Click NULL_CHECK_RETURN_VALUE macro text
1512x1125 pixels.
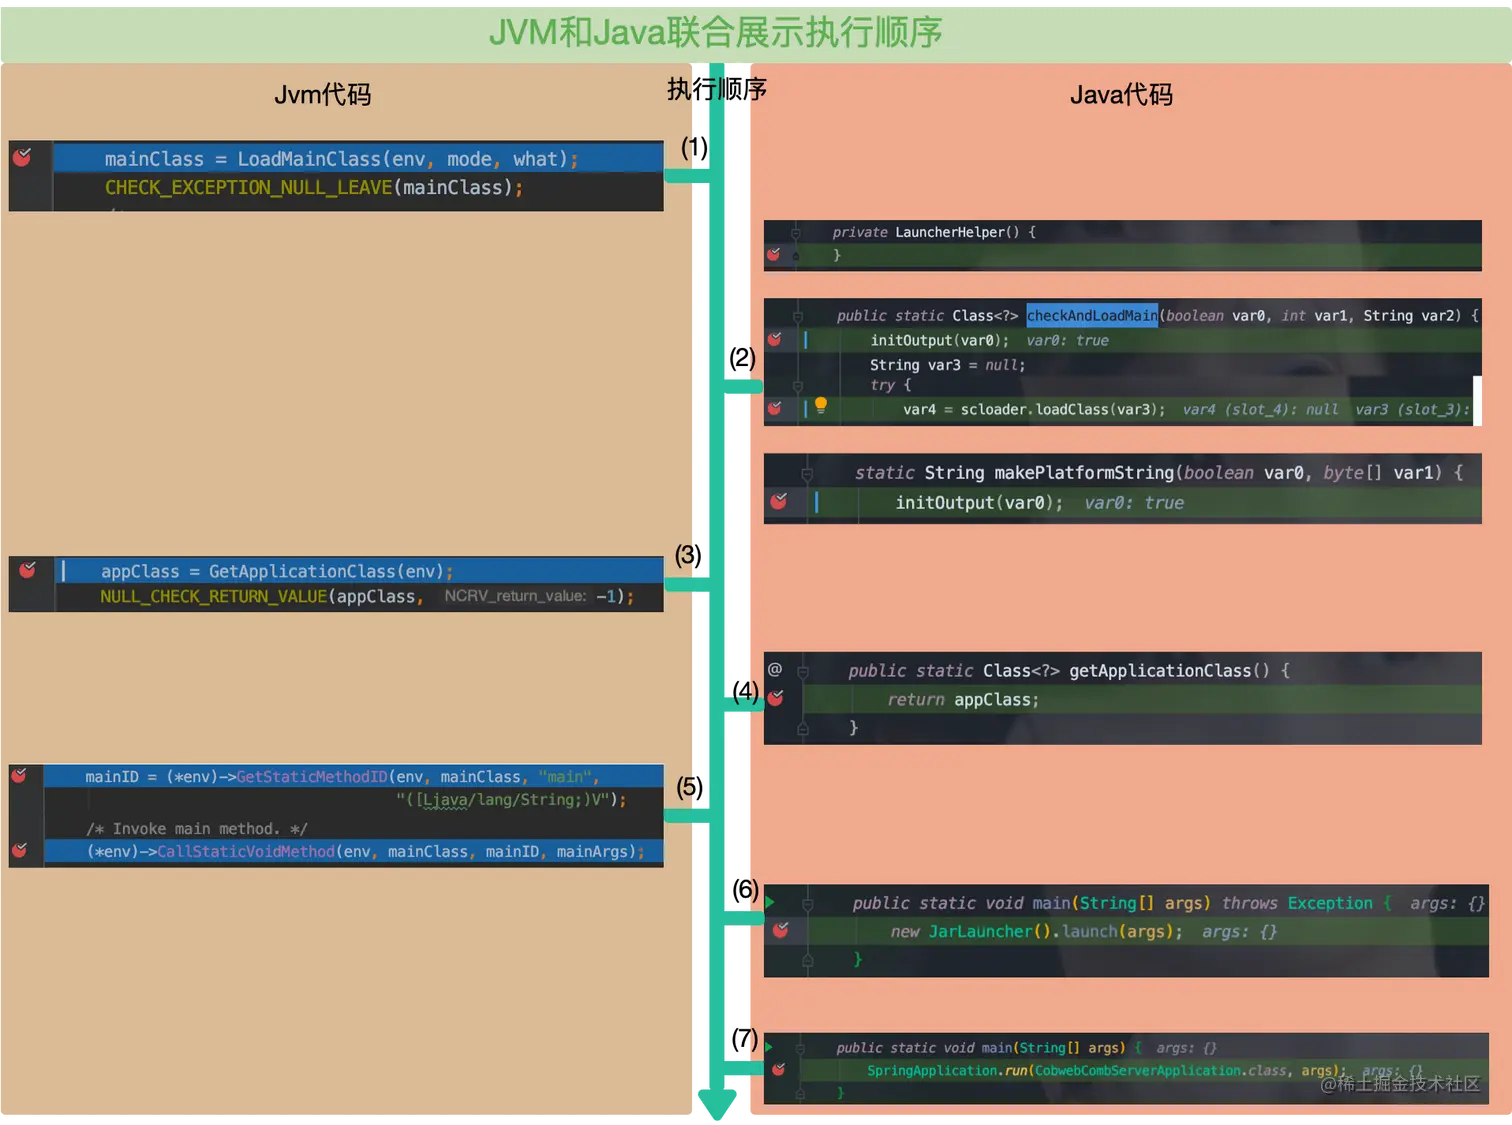coord(213,596)
